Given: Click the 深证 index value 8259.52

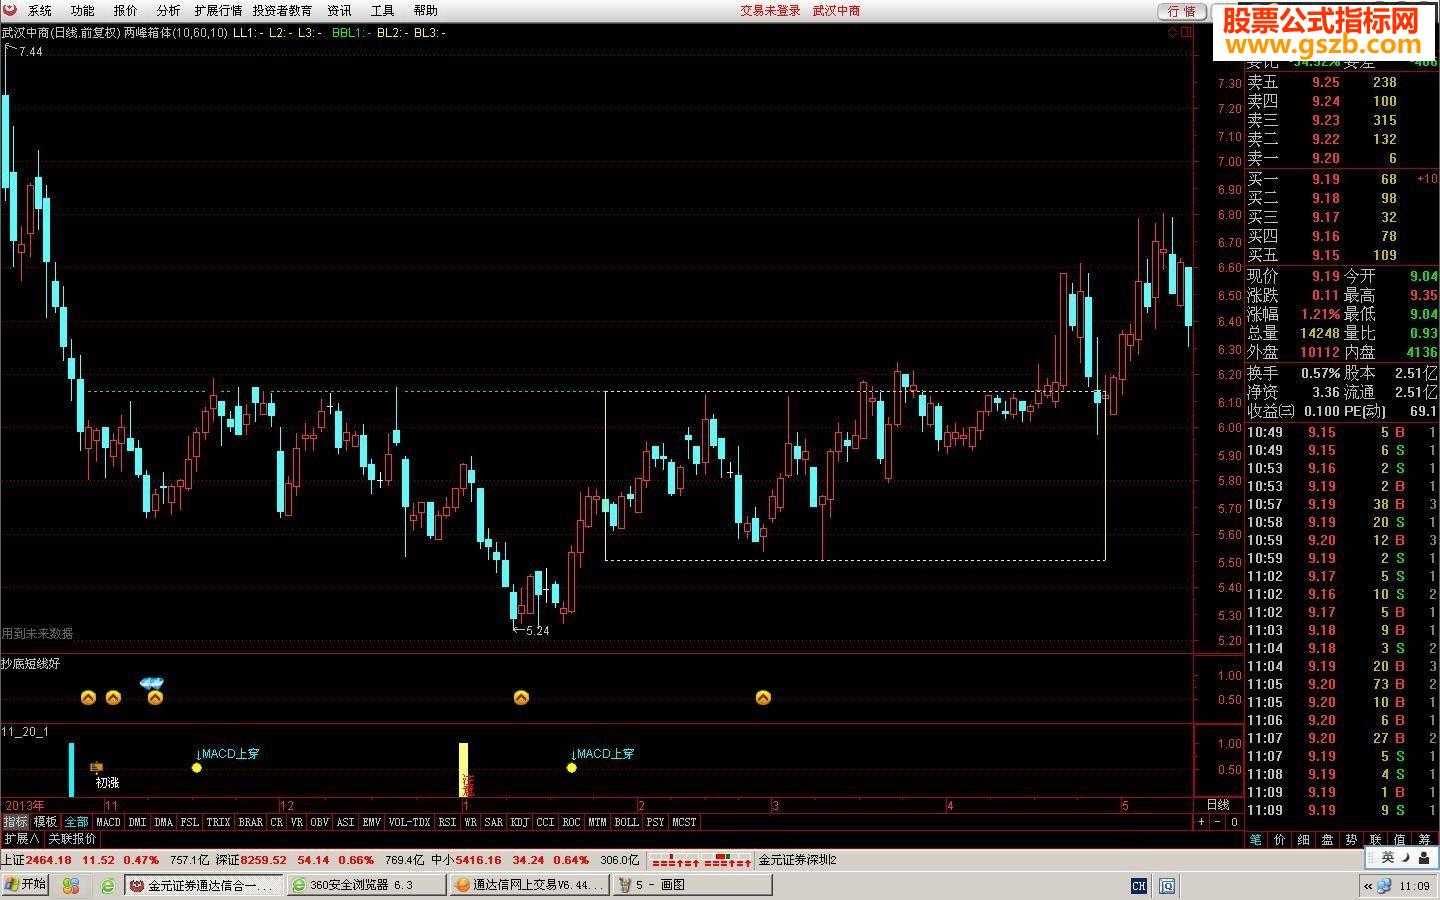Looking at the screenshot, I should (264, 860).
